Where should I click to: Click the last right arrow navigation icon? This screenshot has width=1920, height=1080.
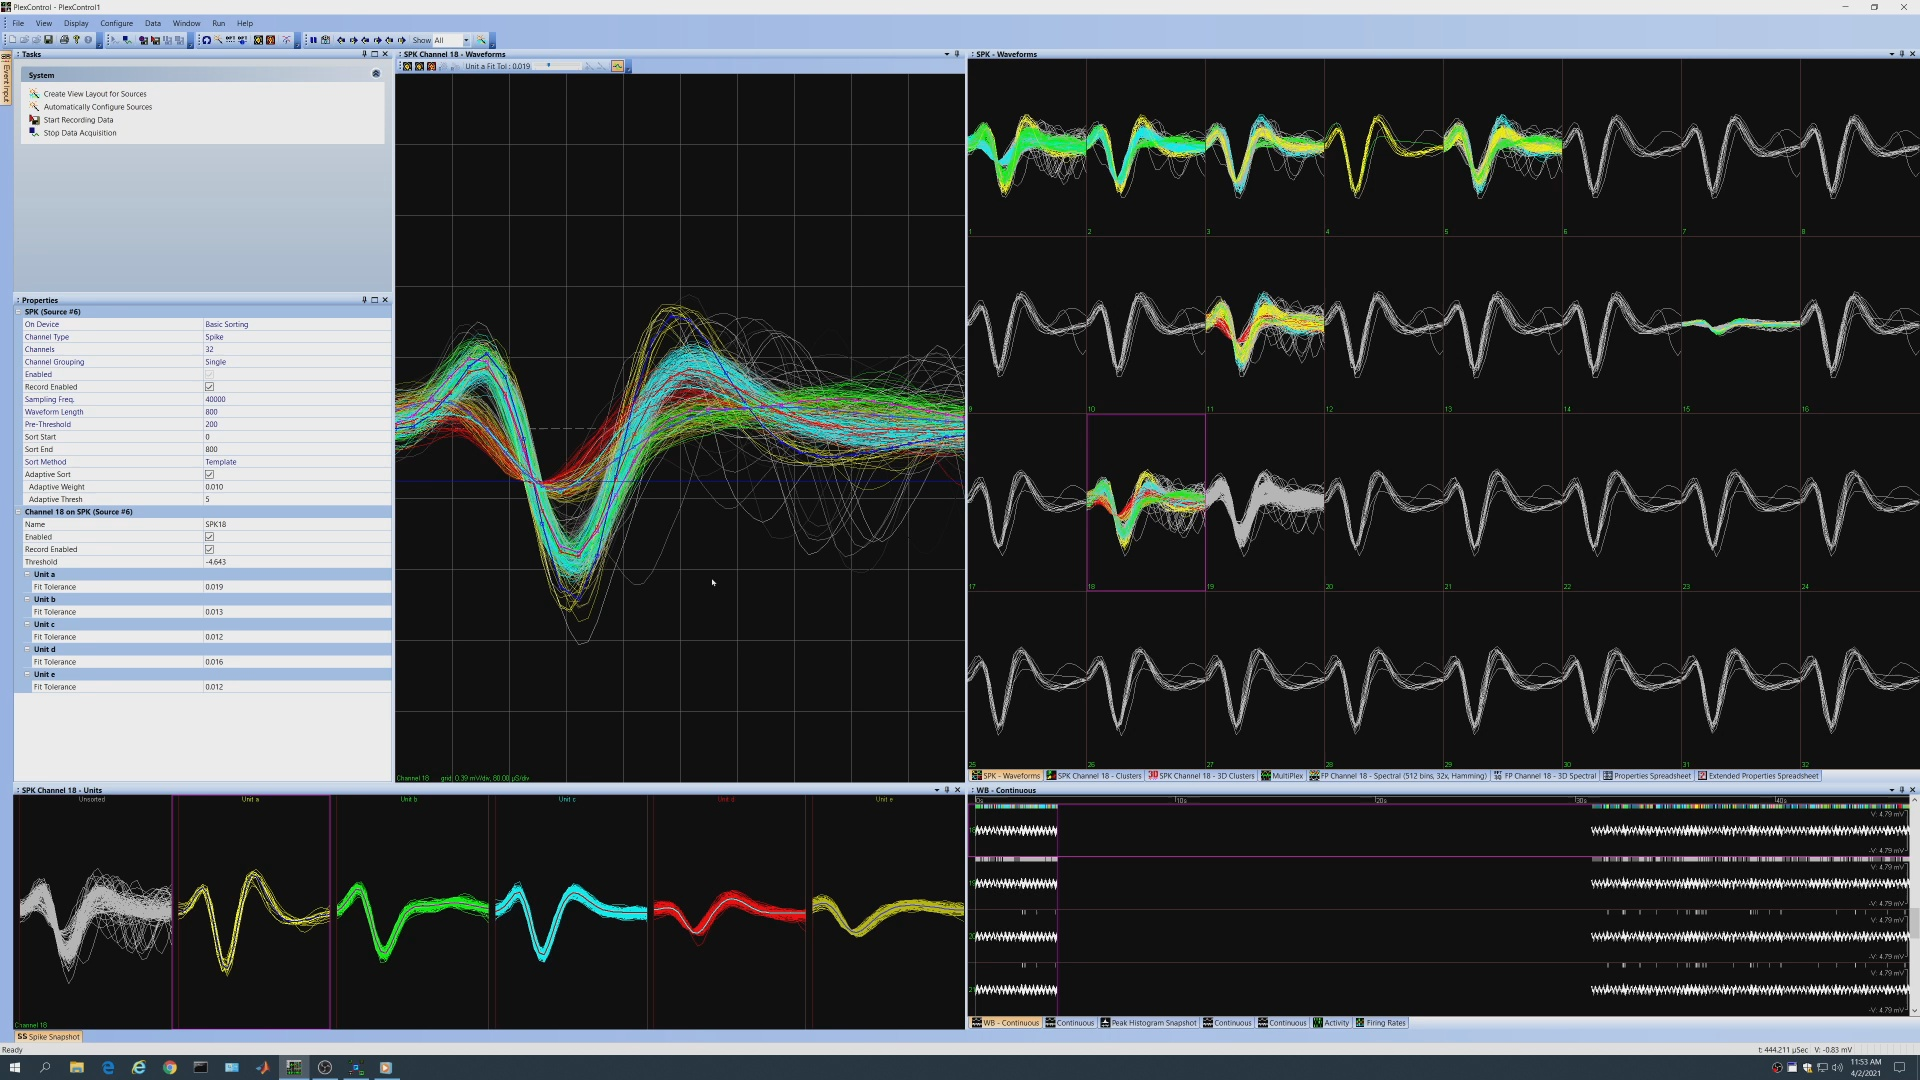click(402, 40)
